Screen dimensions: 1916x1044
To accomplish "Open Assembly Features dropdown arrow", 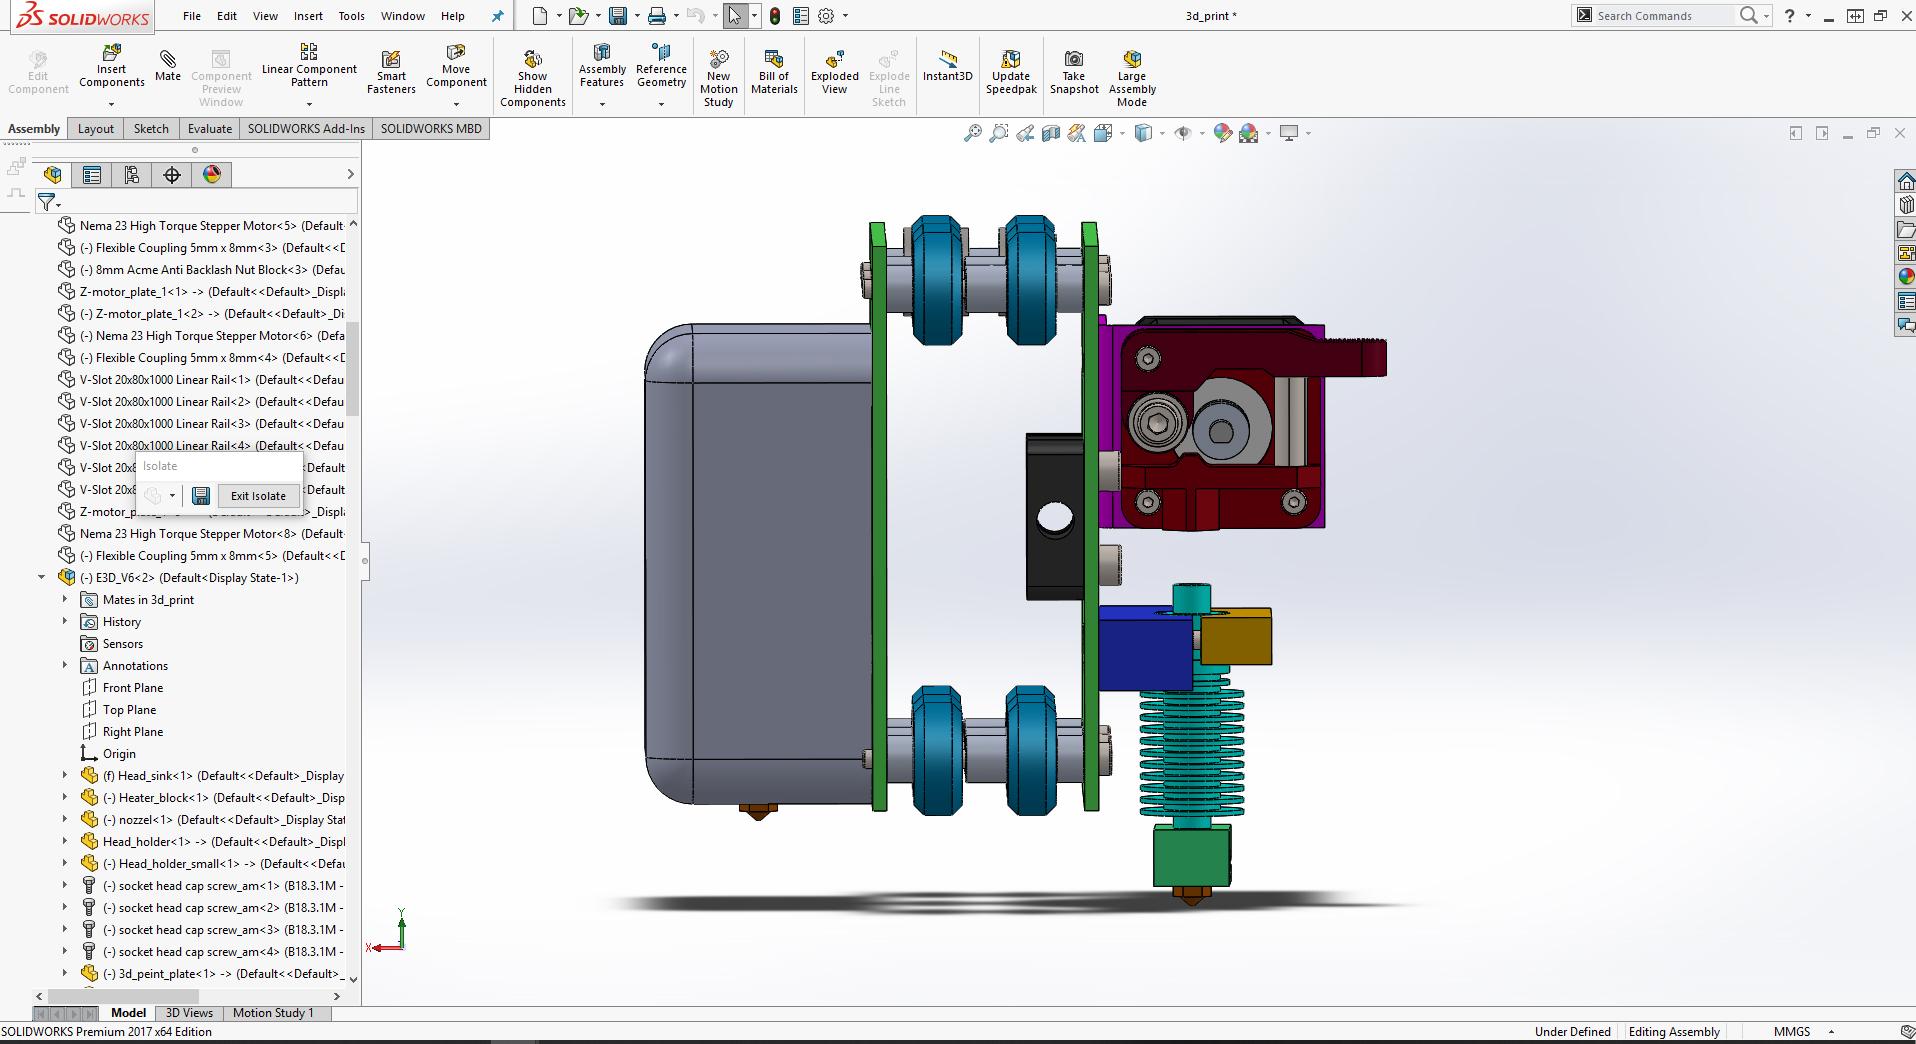I will point(602,104).
